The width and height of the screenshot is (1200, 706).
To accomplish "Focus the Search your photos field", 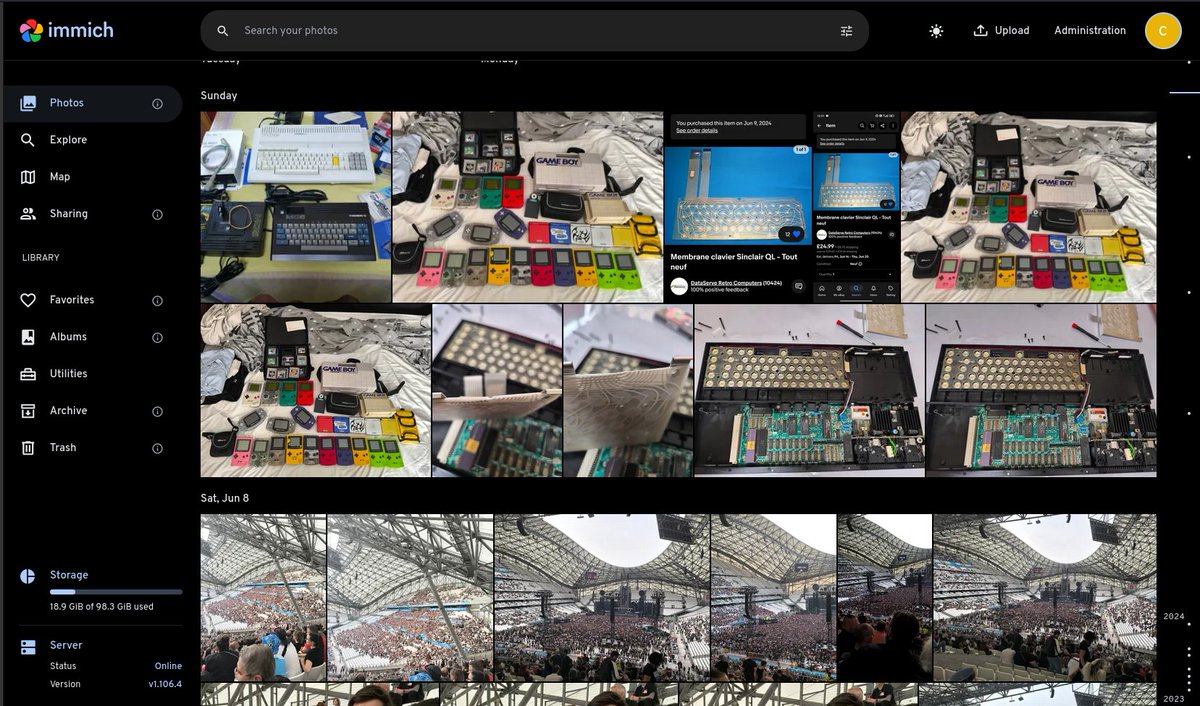I will click(x=535, y=31).
